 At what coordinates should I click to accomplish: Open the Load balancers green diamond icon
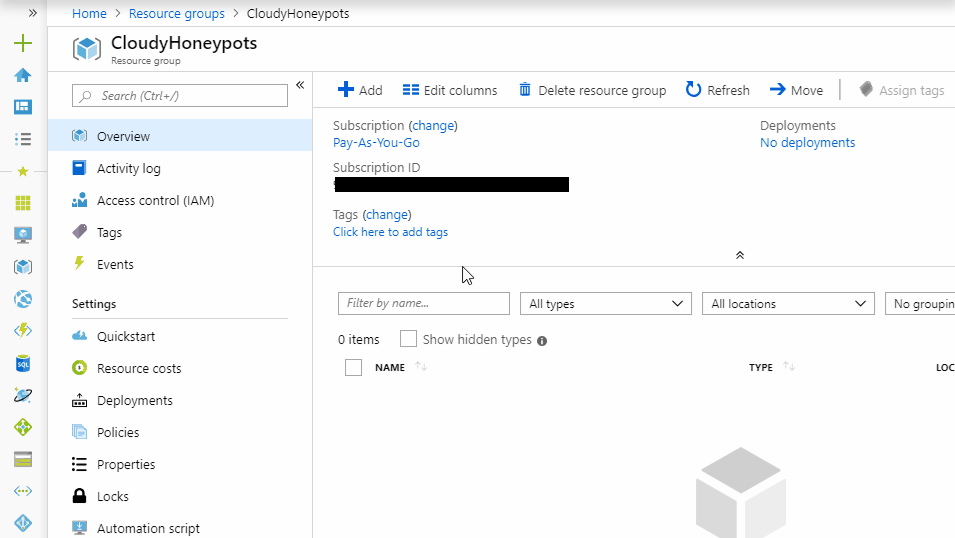[23, 427]
